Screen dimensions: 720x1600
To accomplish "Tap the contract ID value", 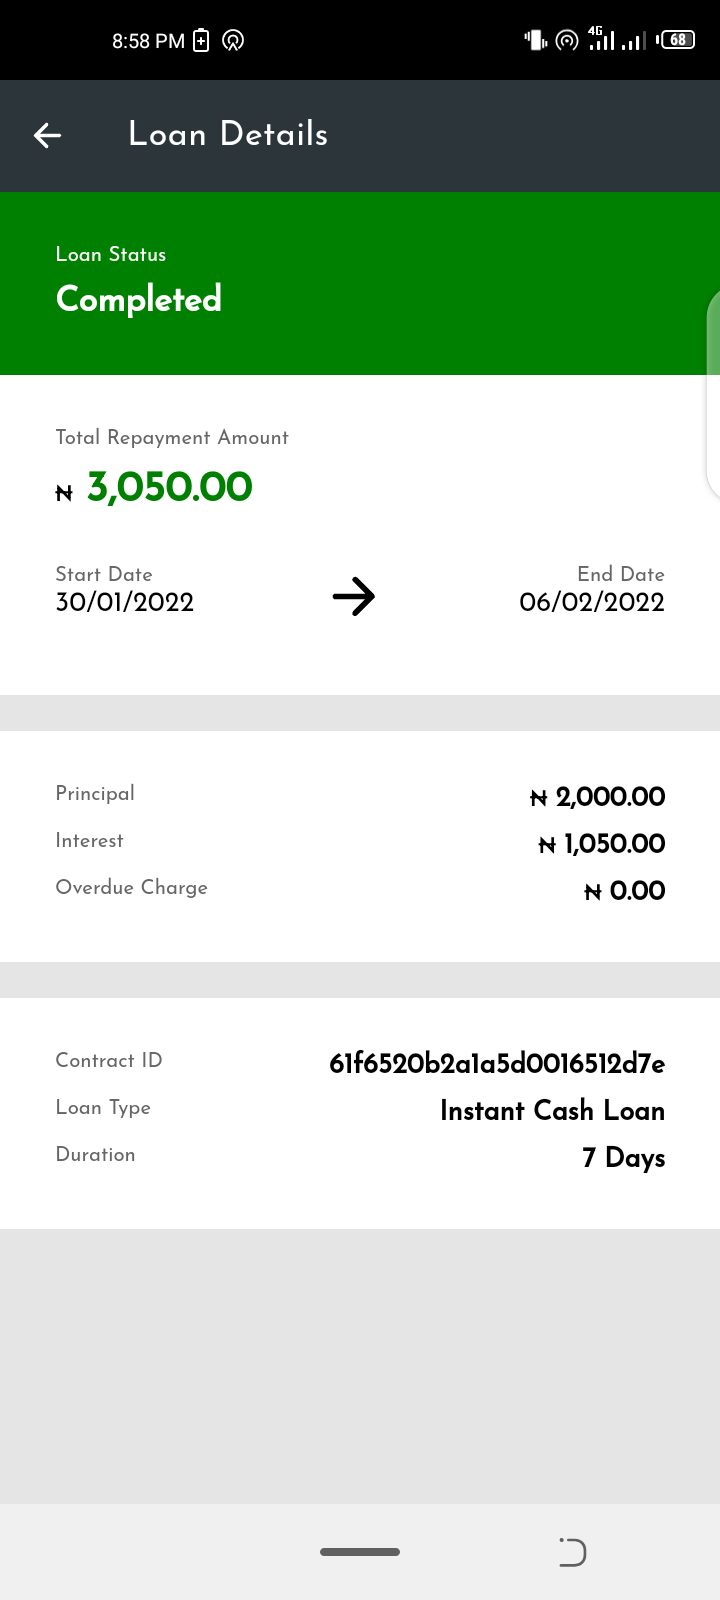I will point(497,1063).
